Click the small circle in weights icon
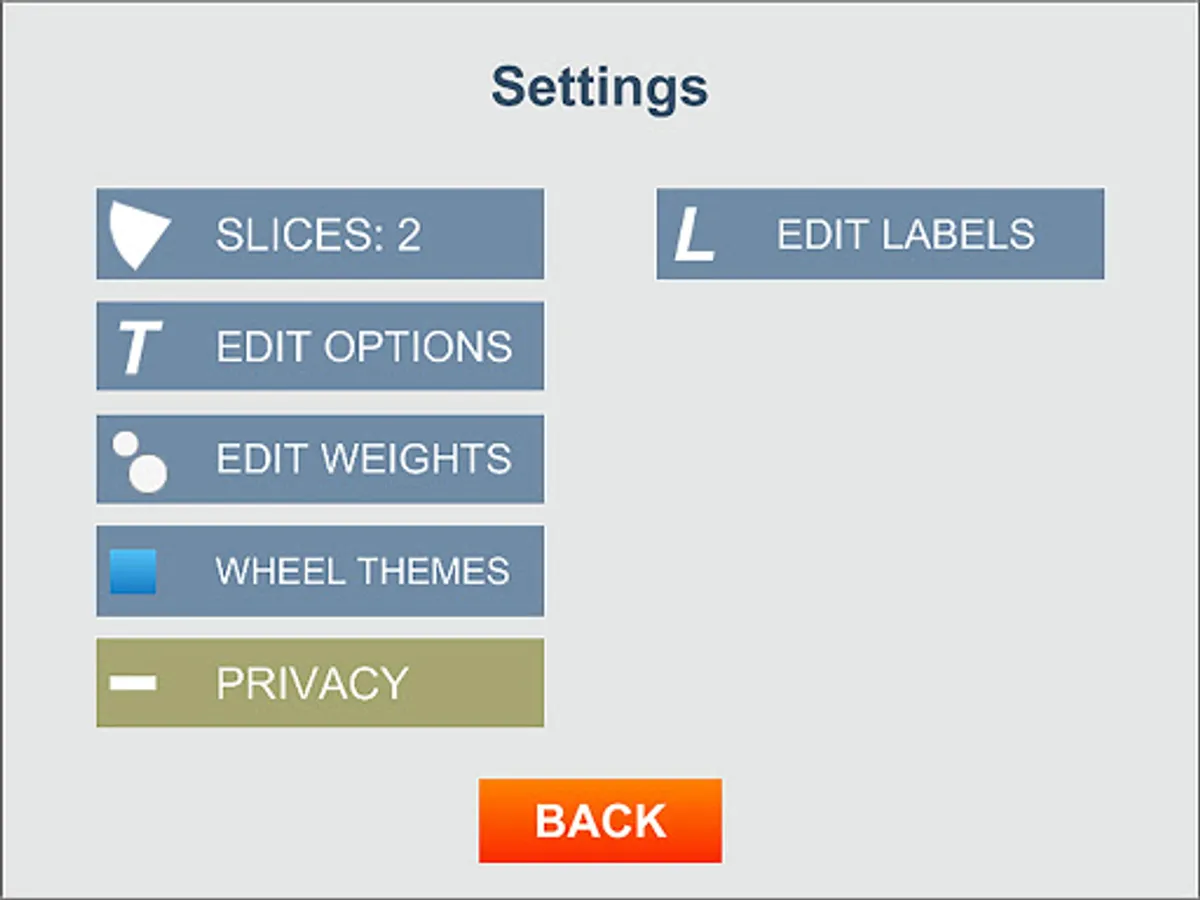The image size is (1200, 900). click(125, 443)
